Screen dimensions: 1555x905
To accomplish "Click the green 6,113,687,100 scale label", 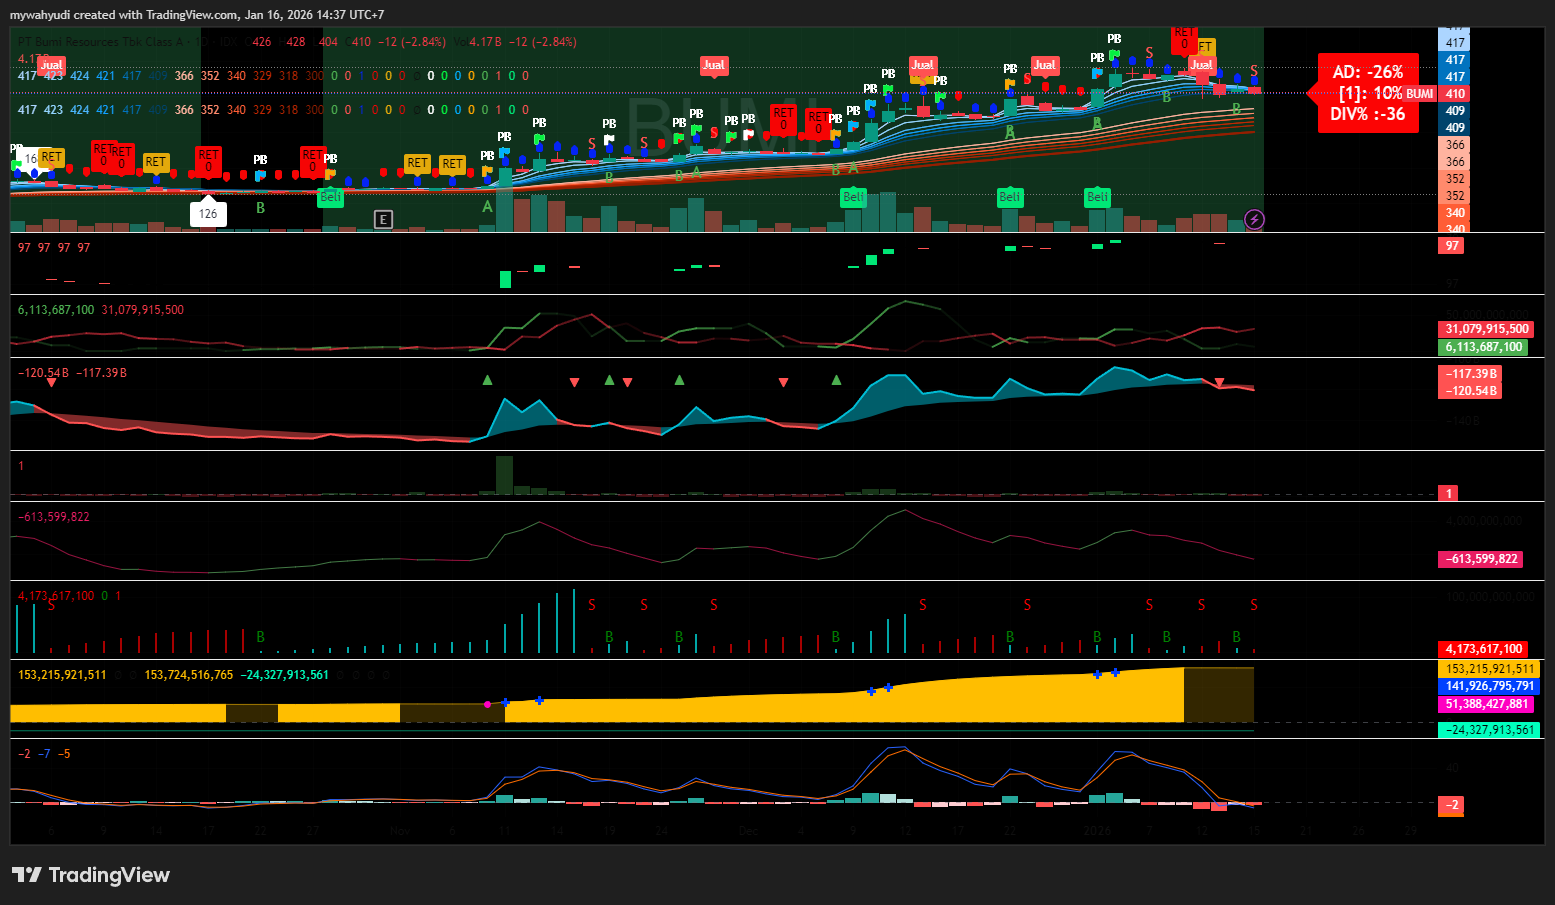I will 1484,347.
